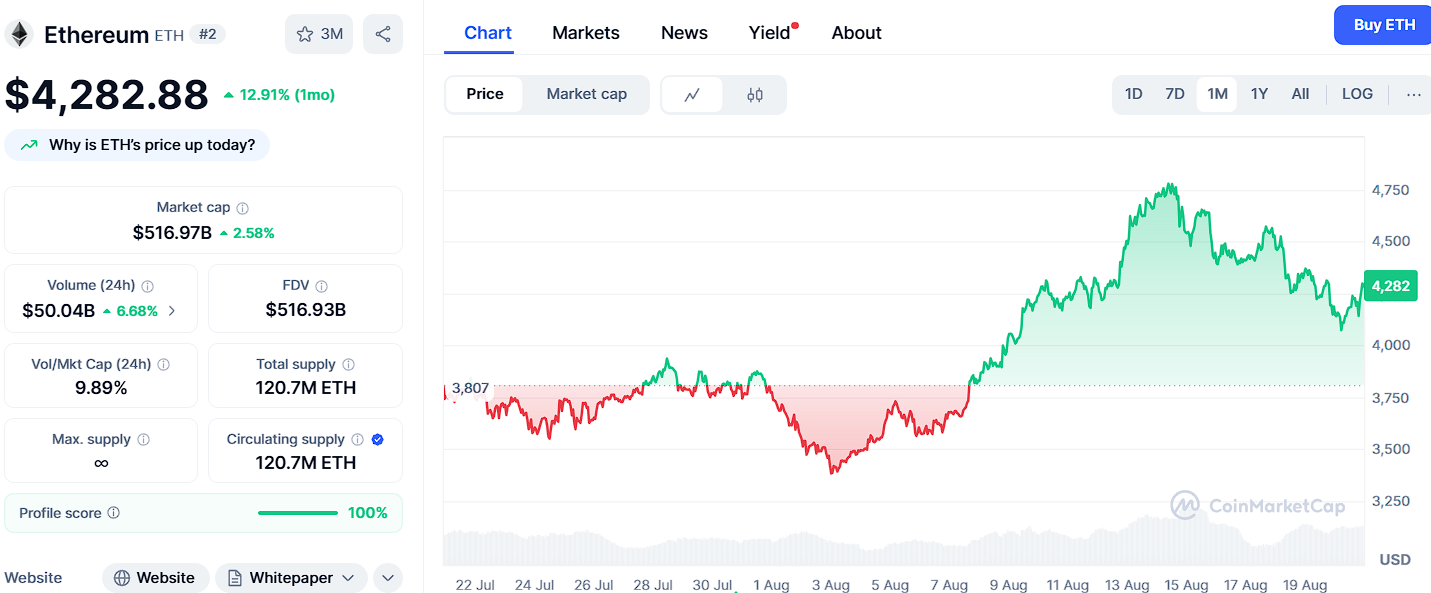Set chart range to 1M

(1217, 94)
